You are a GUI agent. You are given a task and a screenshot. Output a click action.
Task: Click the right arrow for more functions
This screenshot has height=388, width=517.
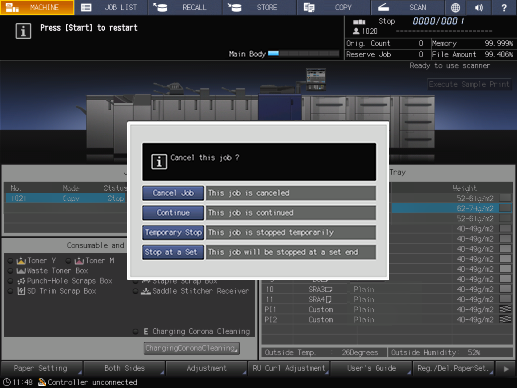click(506, 369)
